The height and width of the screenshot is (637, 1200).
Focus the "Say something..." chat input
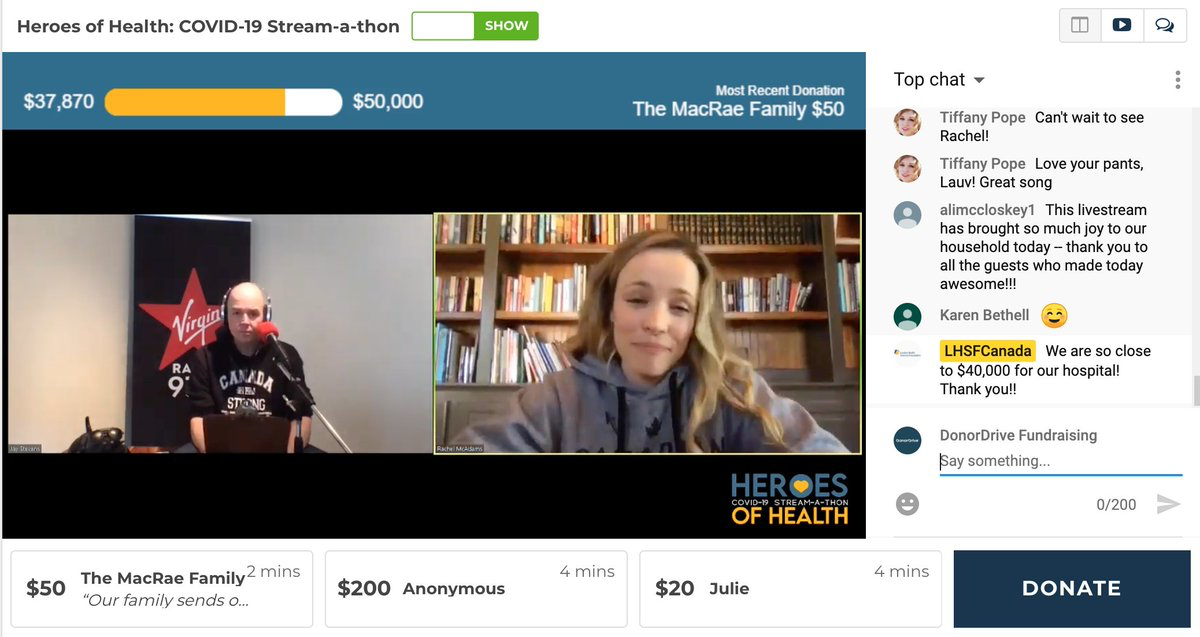pos(1060,461)
